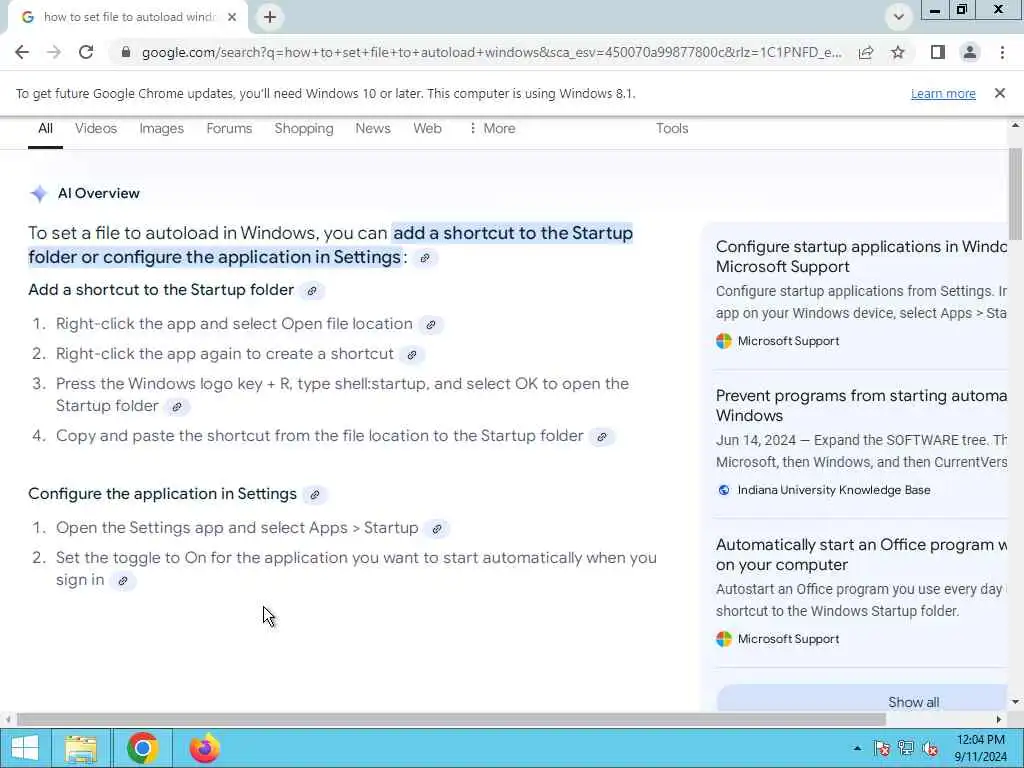Open the Chrome profile avatar
The image size is (1024, 768).
coord(970,52)
